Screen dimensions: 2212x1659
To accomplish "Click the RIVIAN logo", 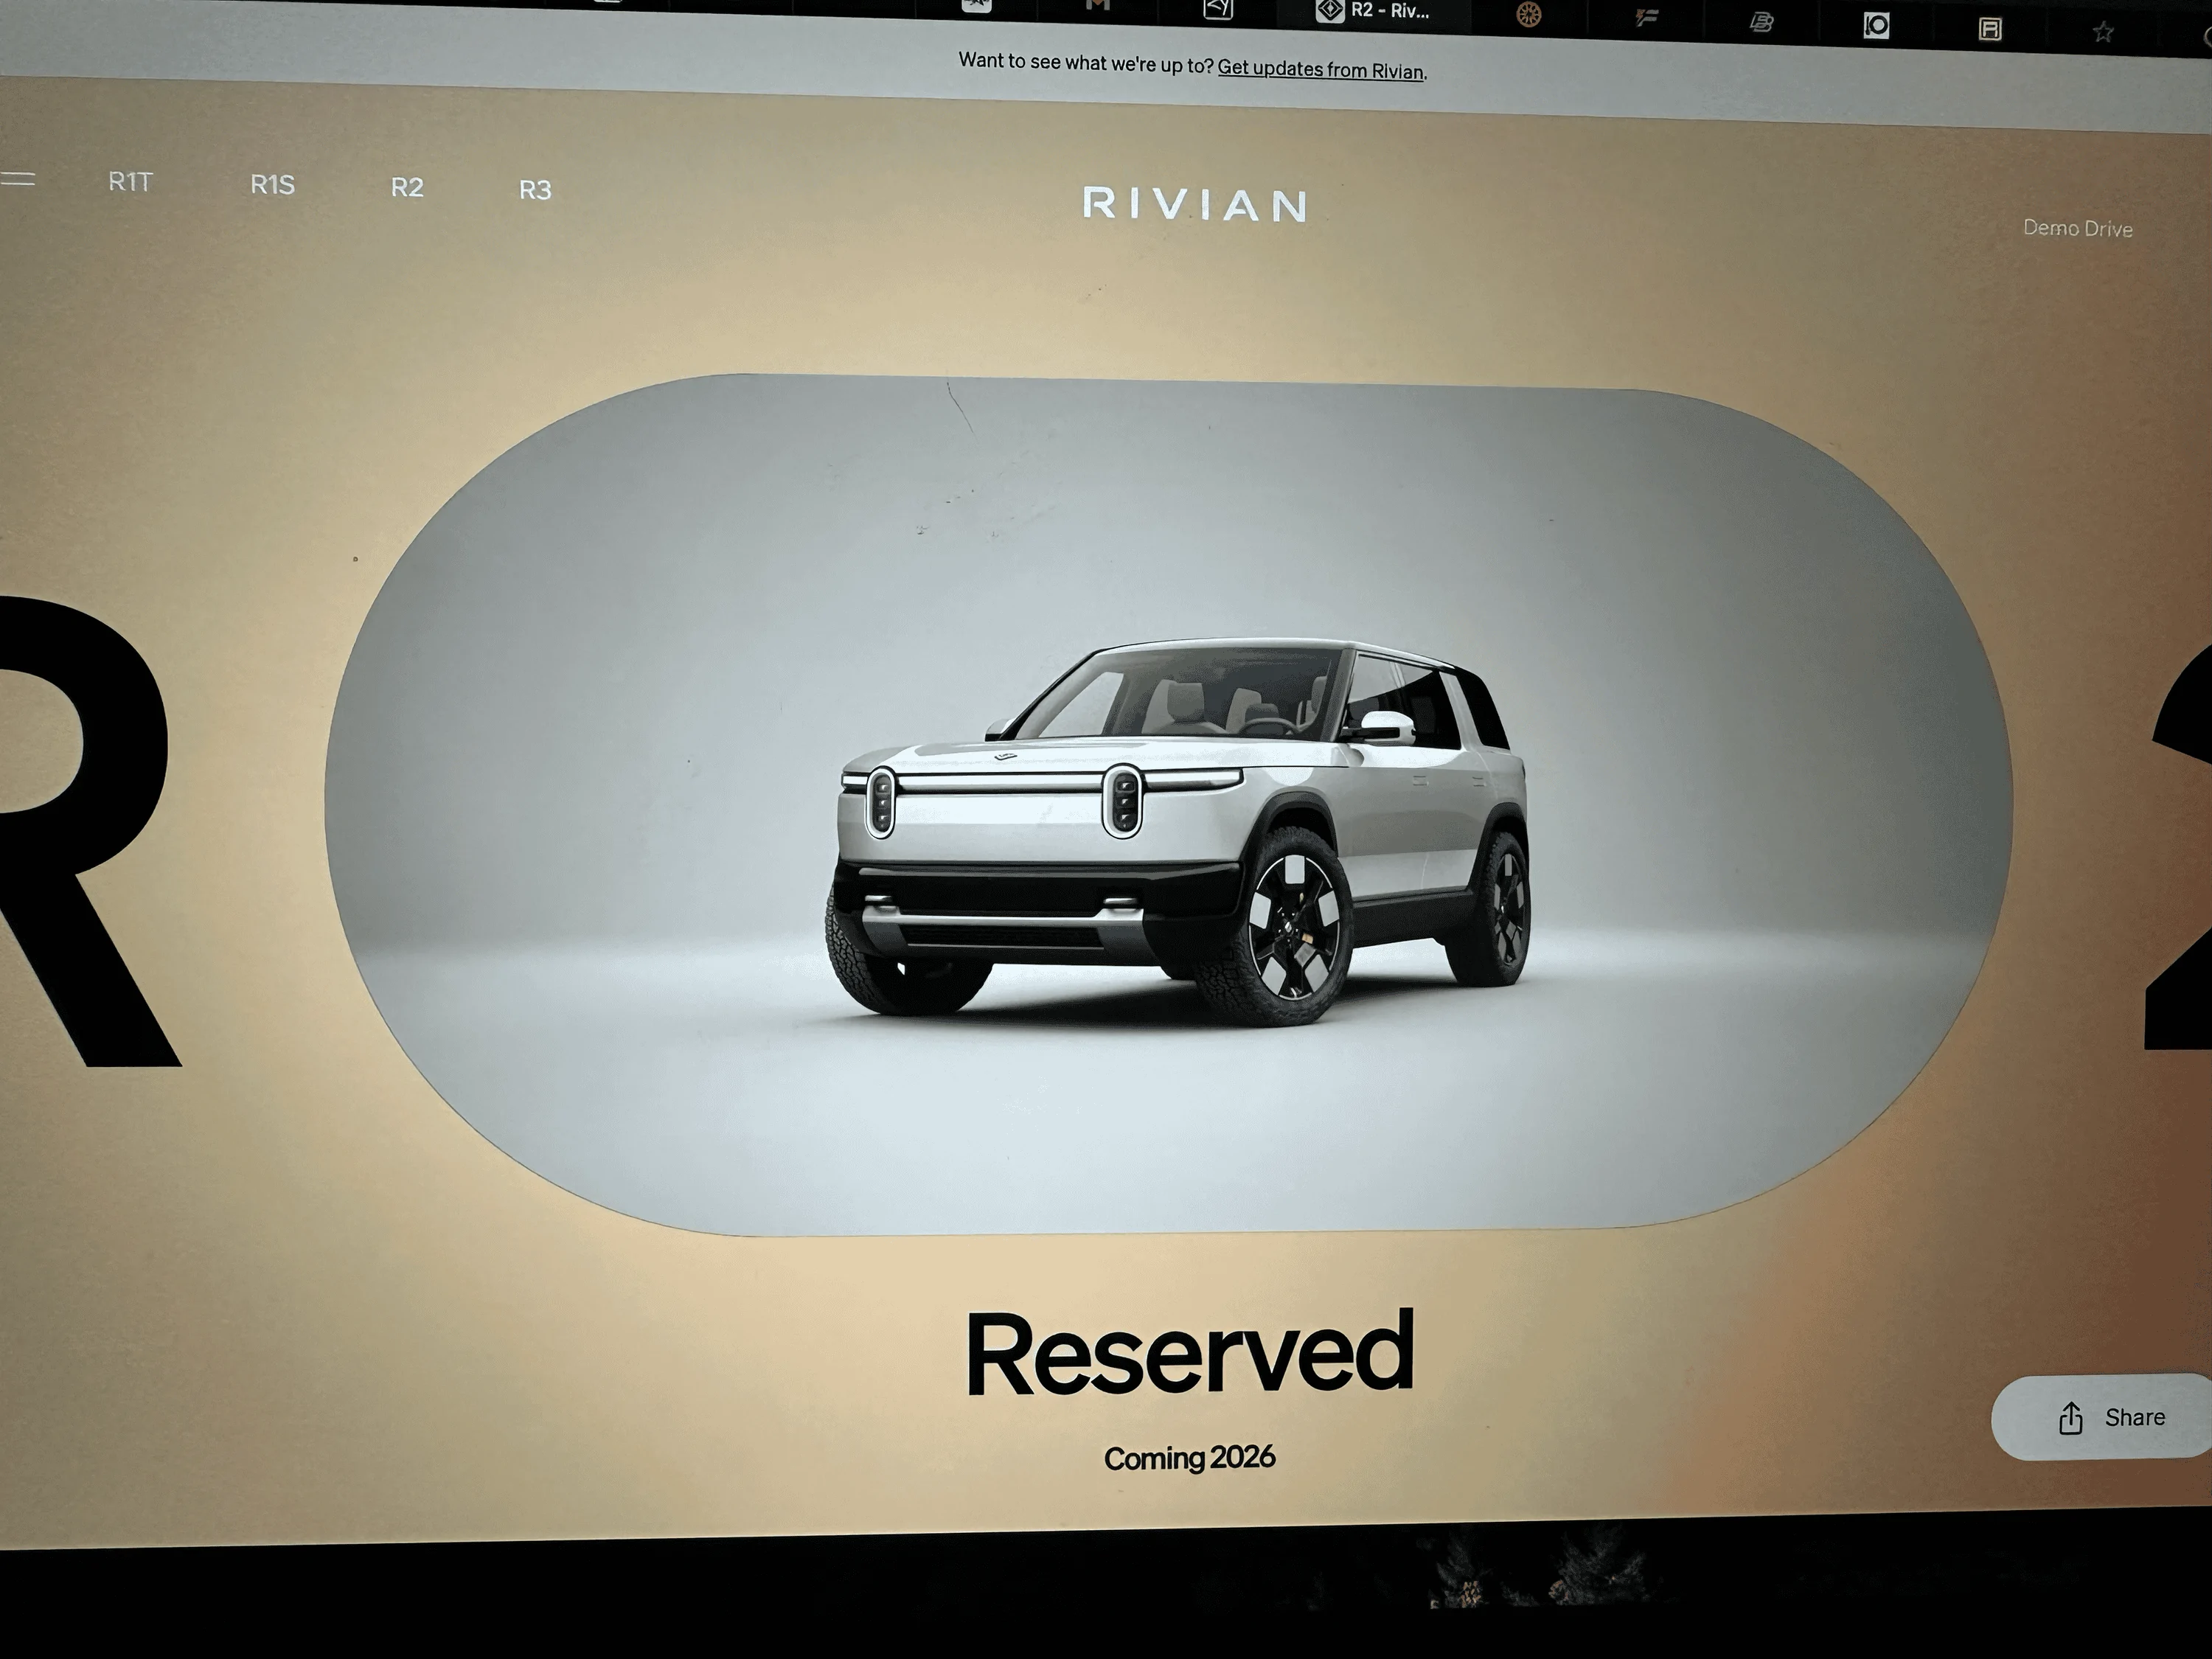I will coord(1195,204).
